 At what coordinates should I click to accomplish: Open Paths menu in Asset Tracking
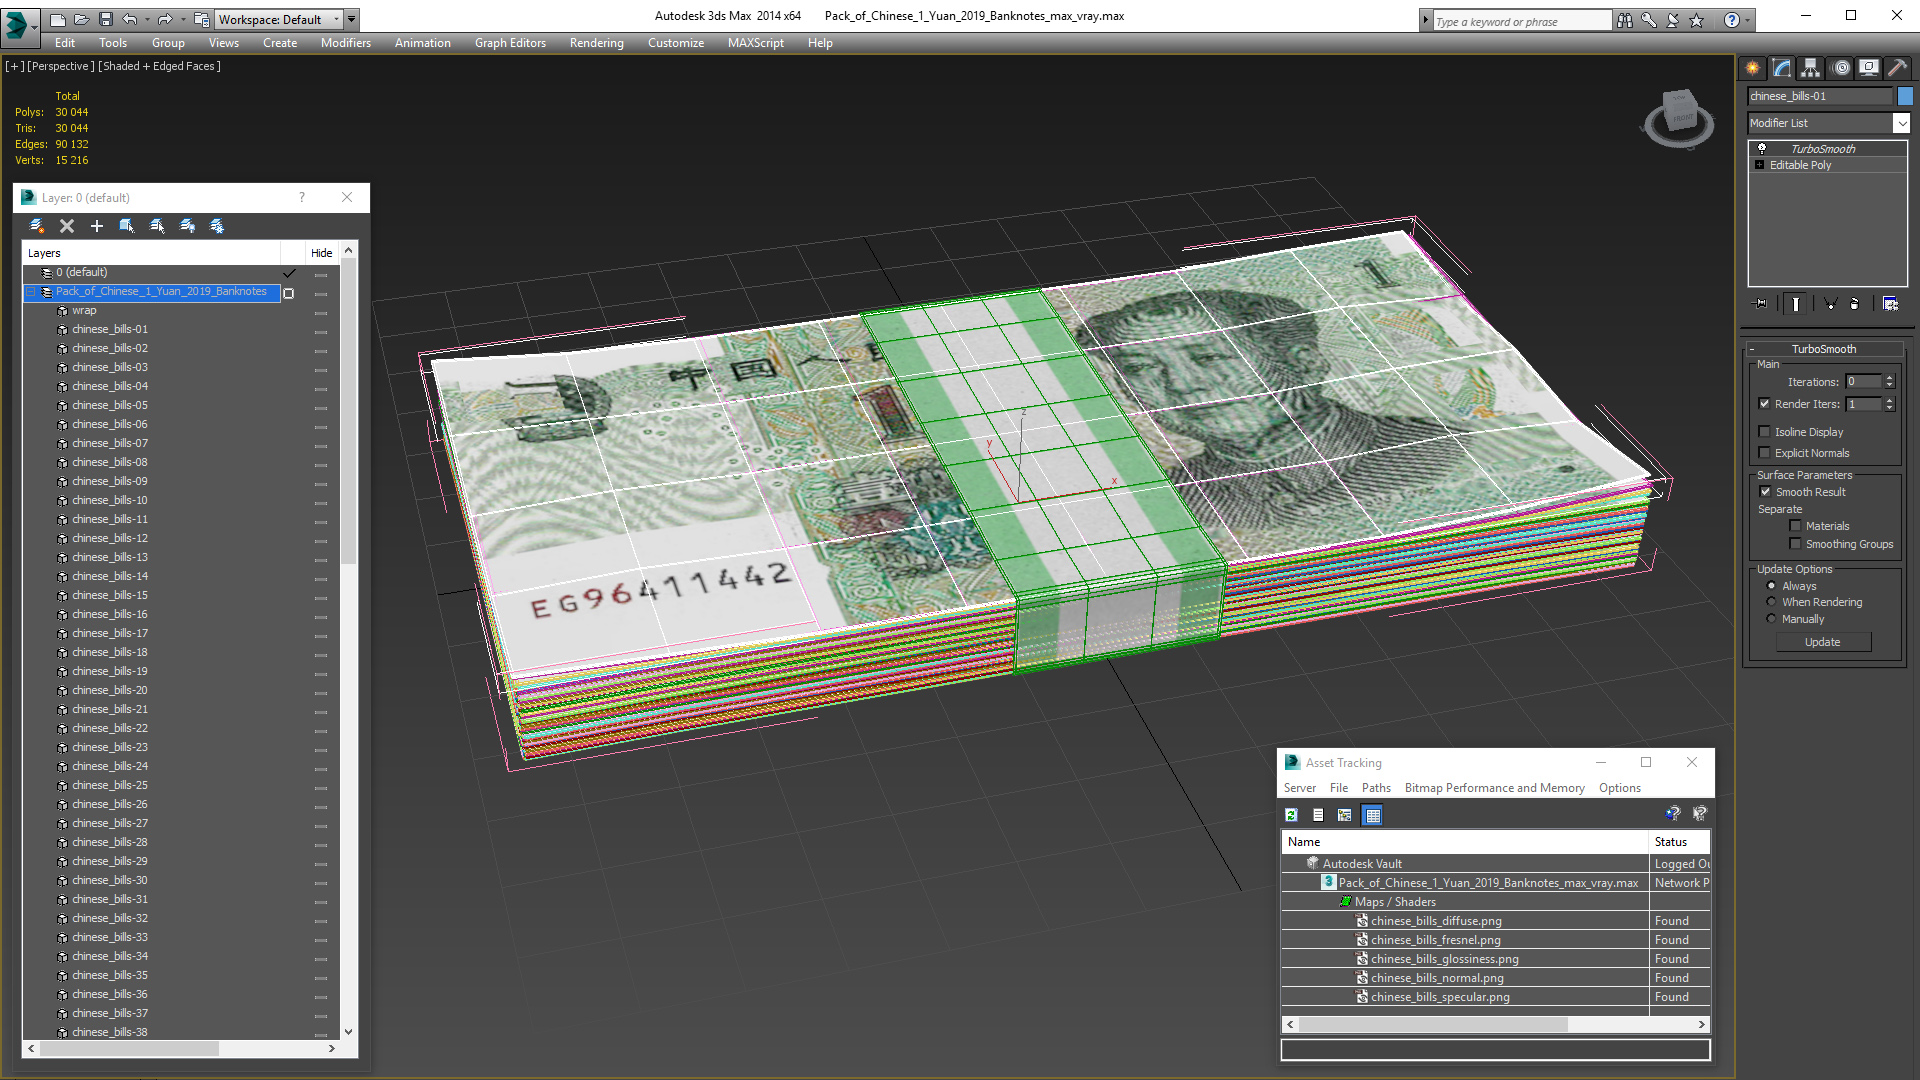coord(1376,788)
